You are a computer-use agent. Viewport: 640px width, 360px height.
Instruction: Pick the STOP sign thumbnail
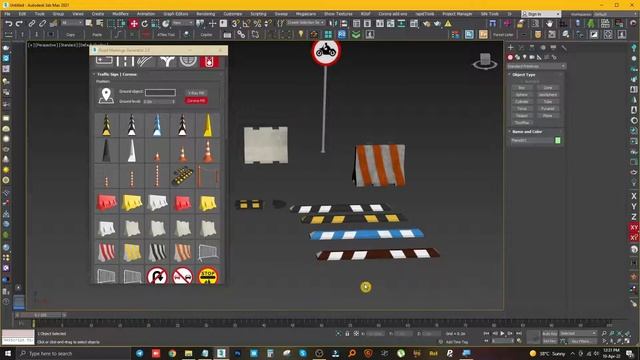pyautogui.click(x=208, y=276)
